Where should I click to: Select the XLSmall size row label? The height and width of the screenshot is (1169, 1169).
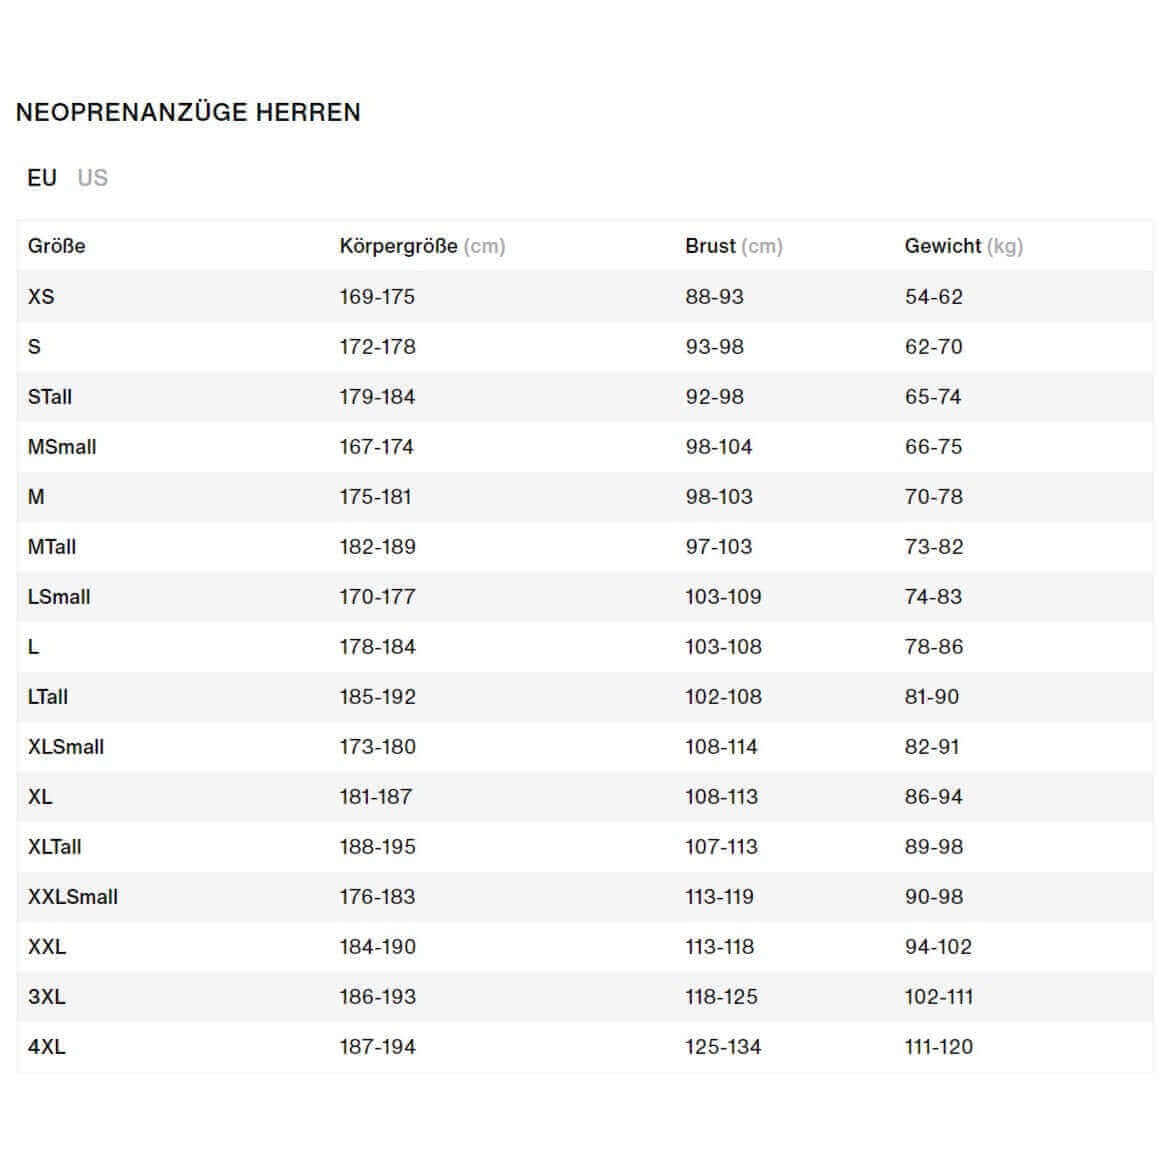66,747
